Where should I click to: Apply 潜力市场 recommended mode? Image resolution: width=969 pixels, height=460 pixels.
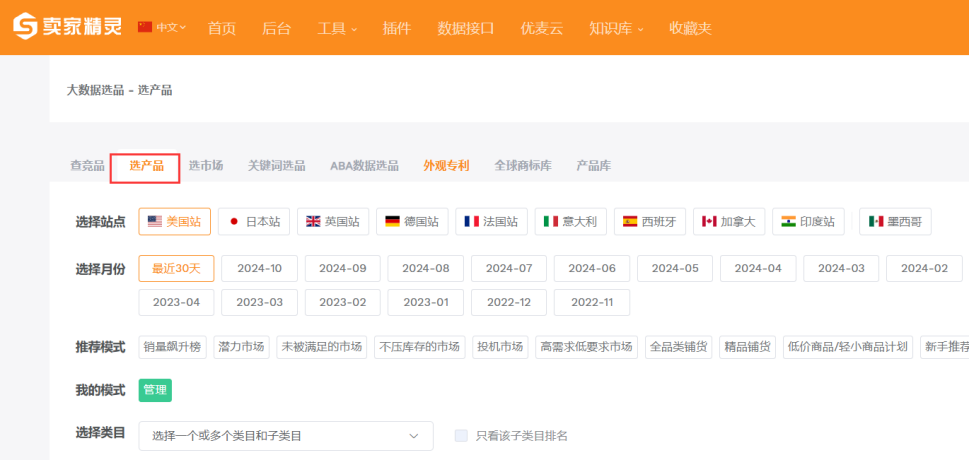point(241,347)
